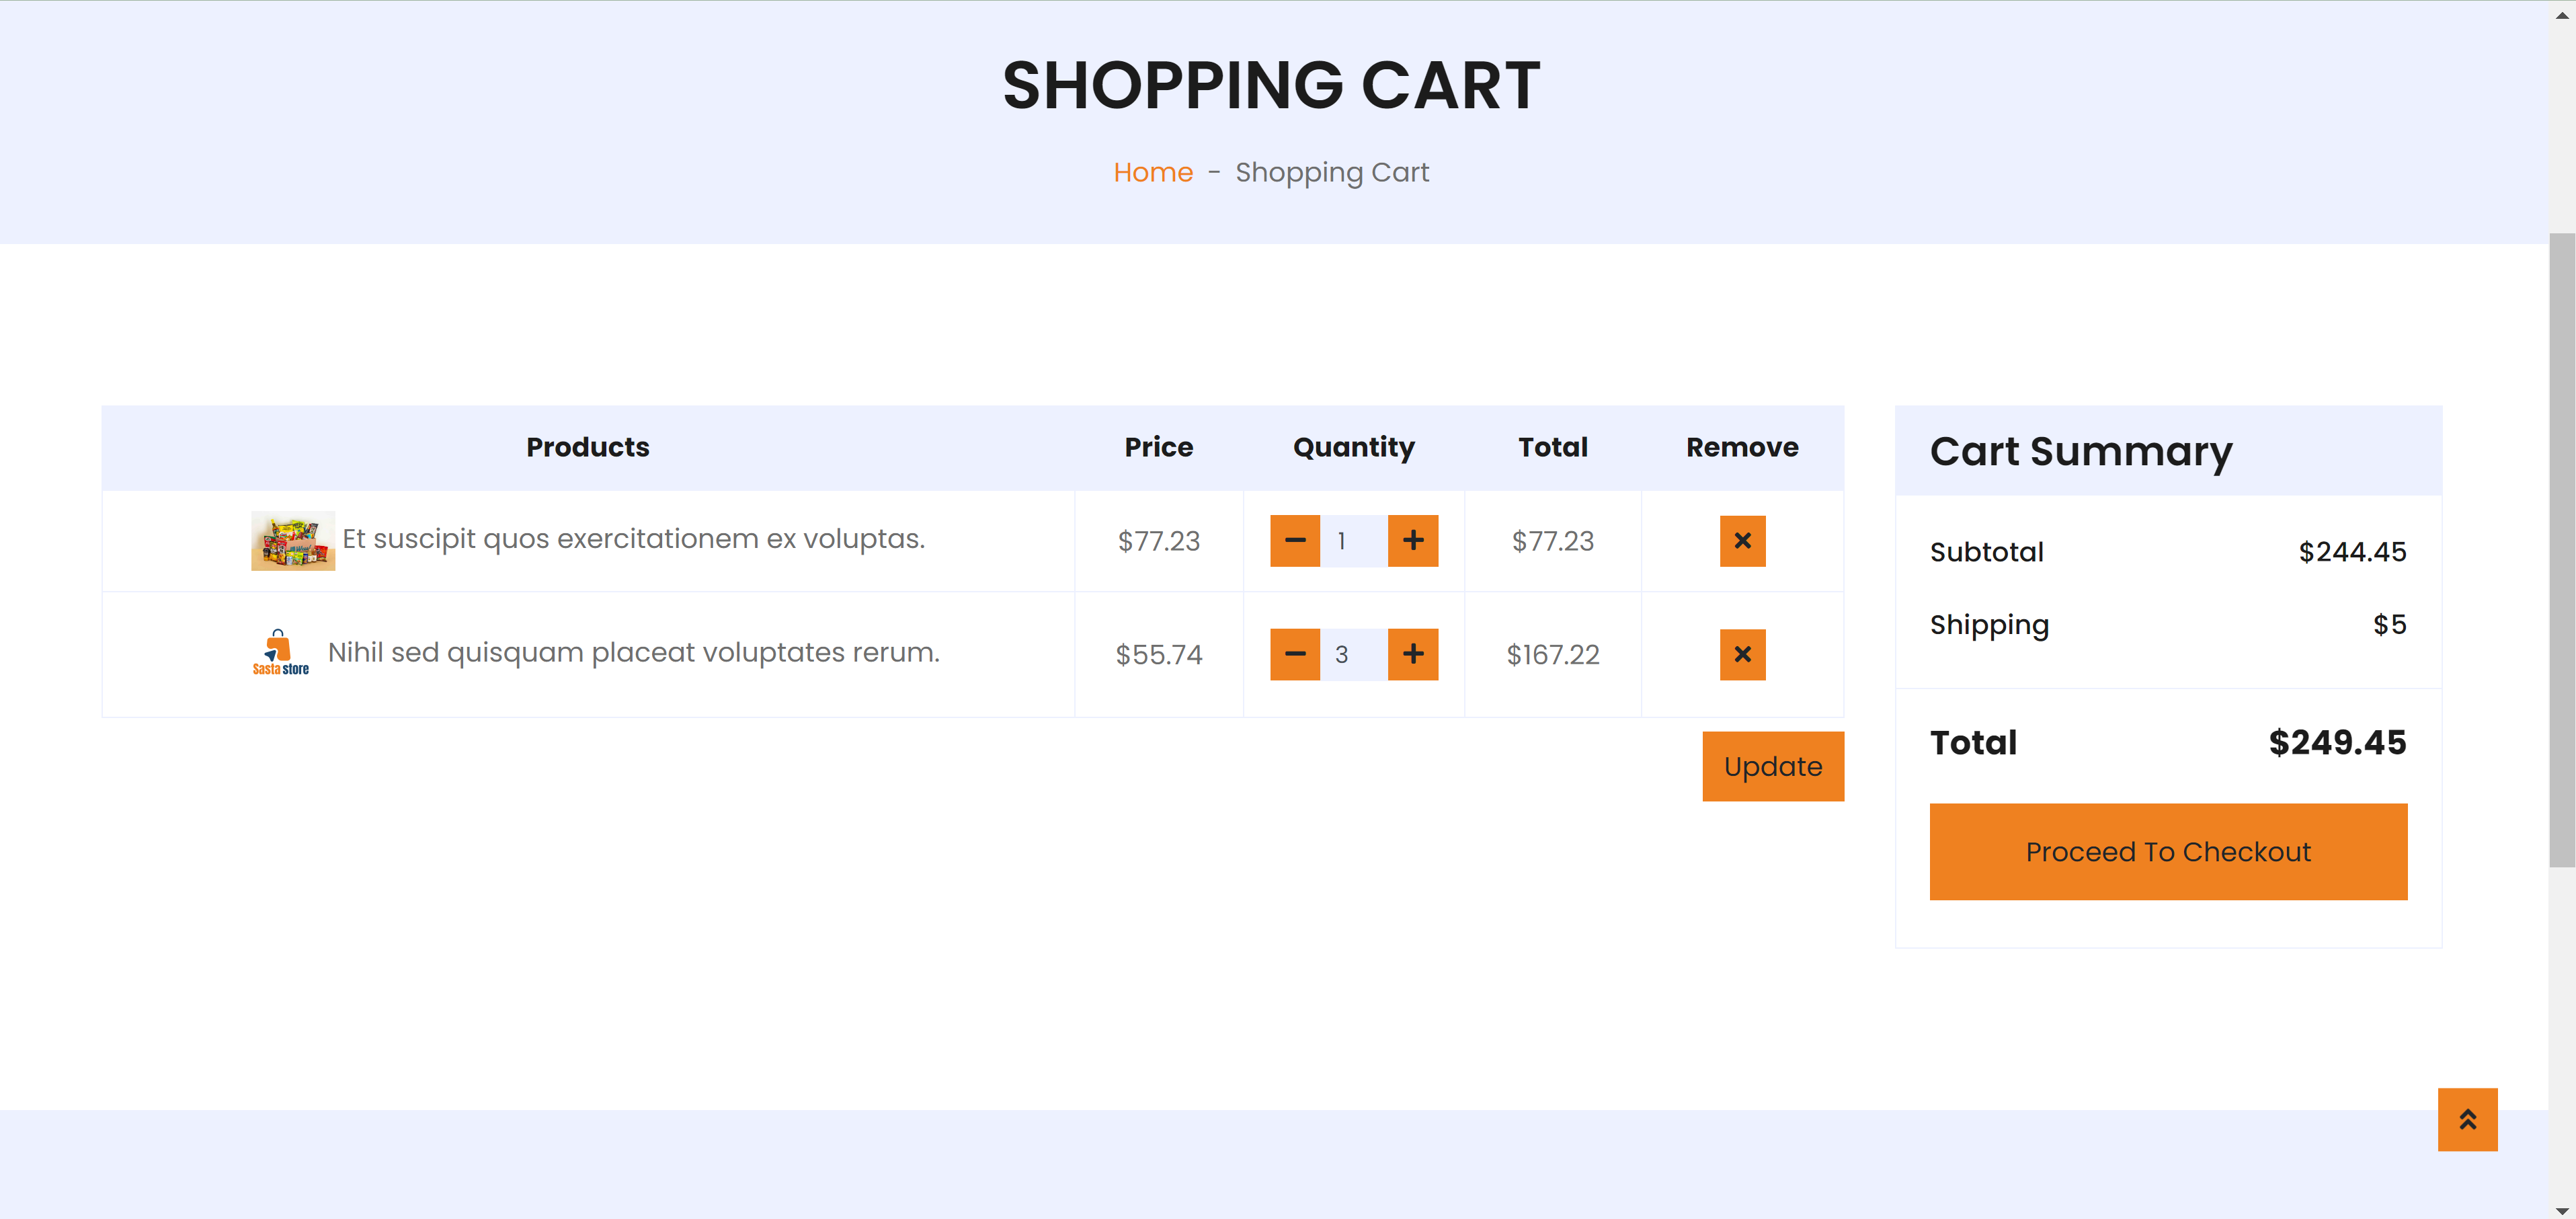Click the Products column header
2576x1219 pixels.
coord(588,447)
